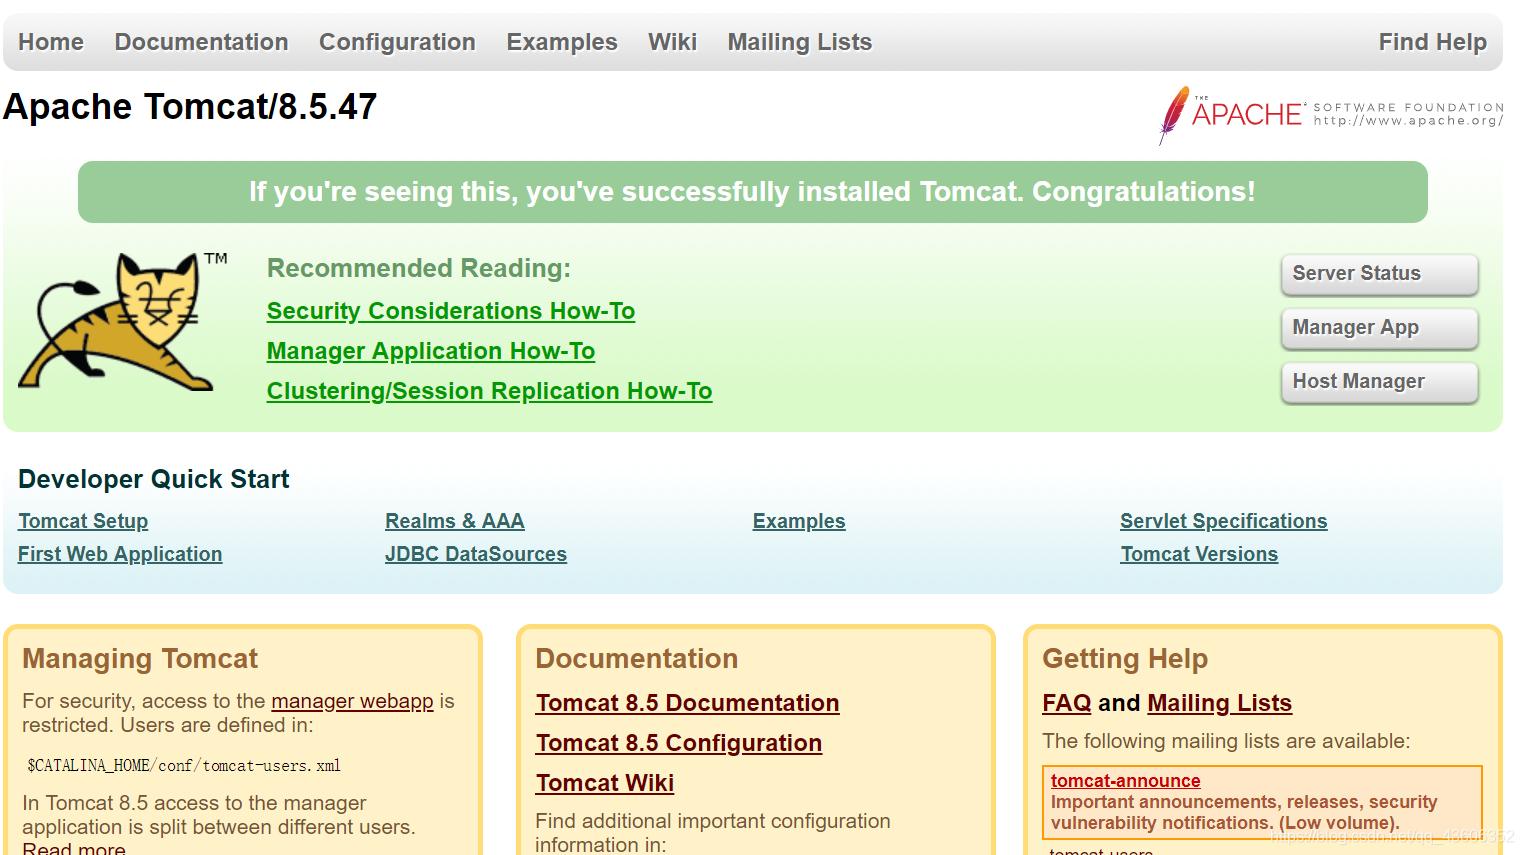Open Clustering/Session Replication How-To link
The image size is (1524, 855).
(490, 391)
